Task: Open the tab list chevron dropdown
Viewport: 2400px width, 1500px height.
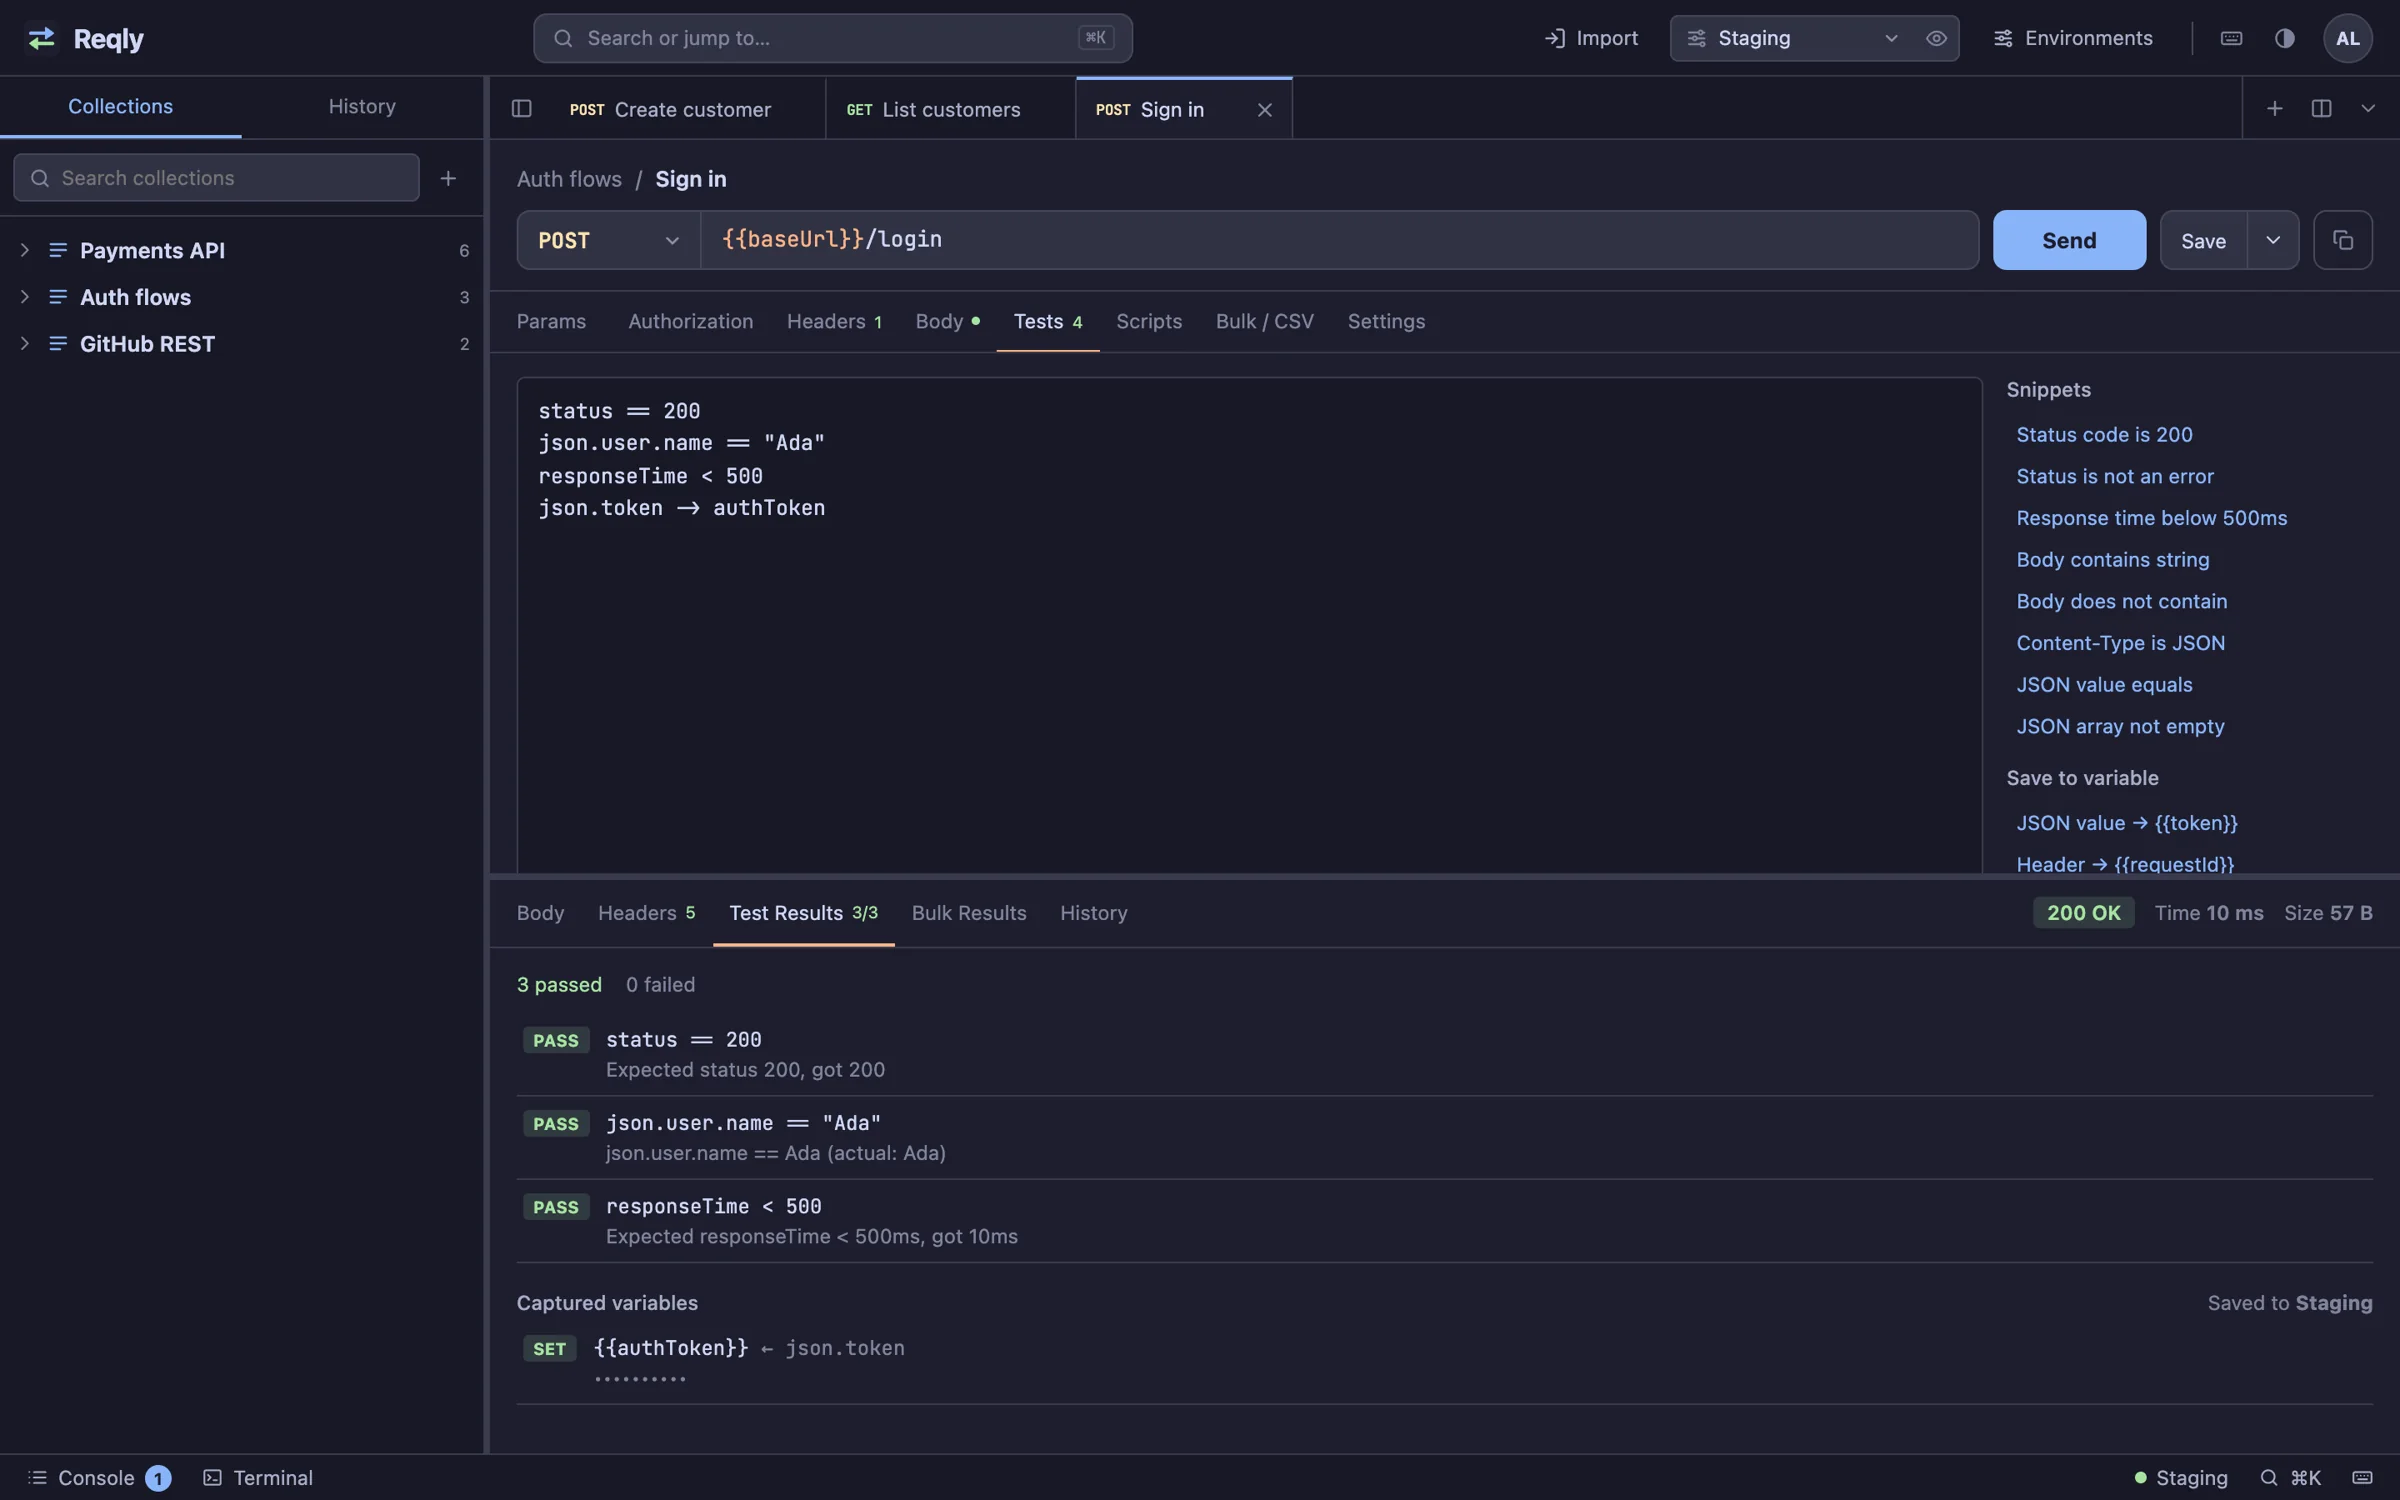Action: [2367, 108]
